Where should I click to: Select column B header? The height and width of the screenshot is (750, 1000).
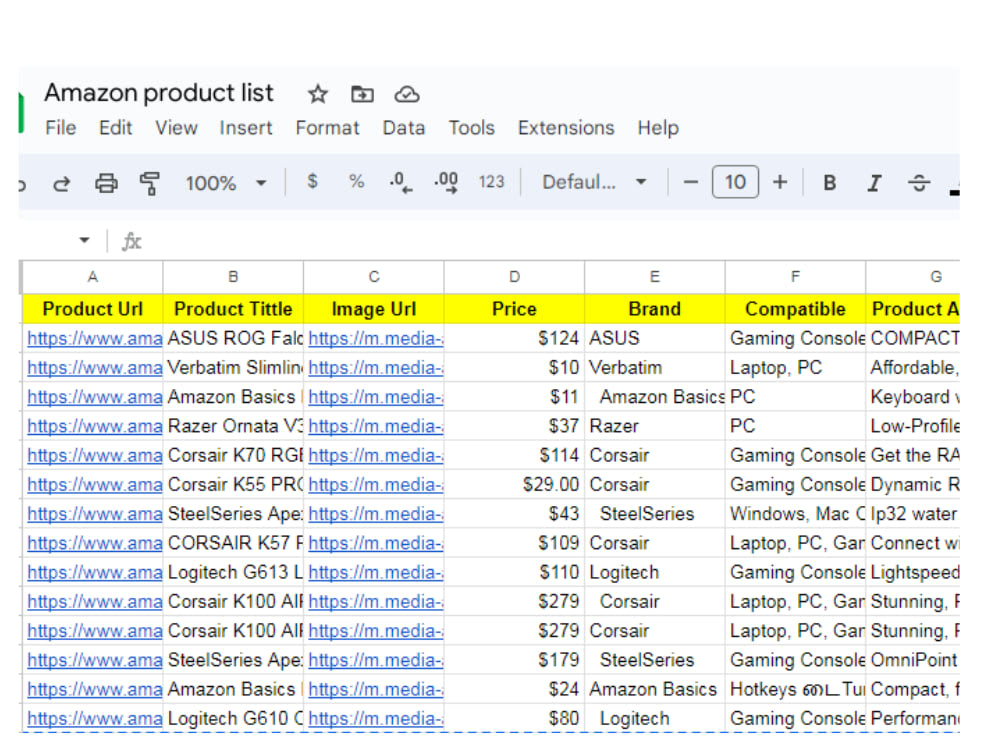(x=233, y=277)
